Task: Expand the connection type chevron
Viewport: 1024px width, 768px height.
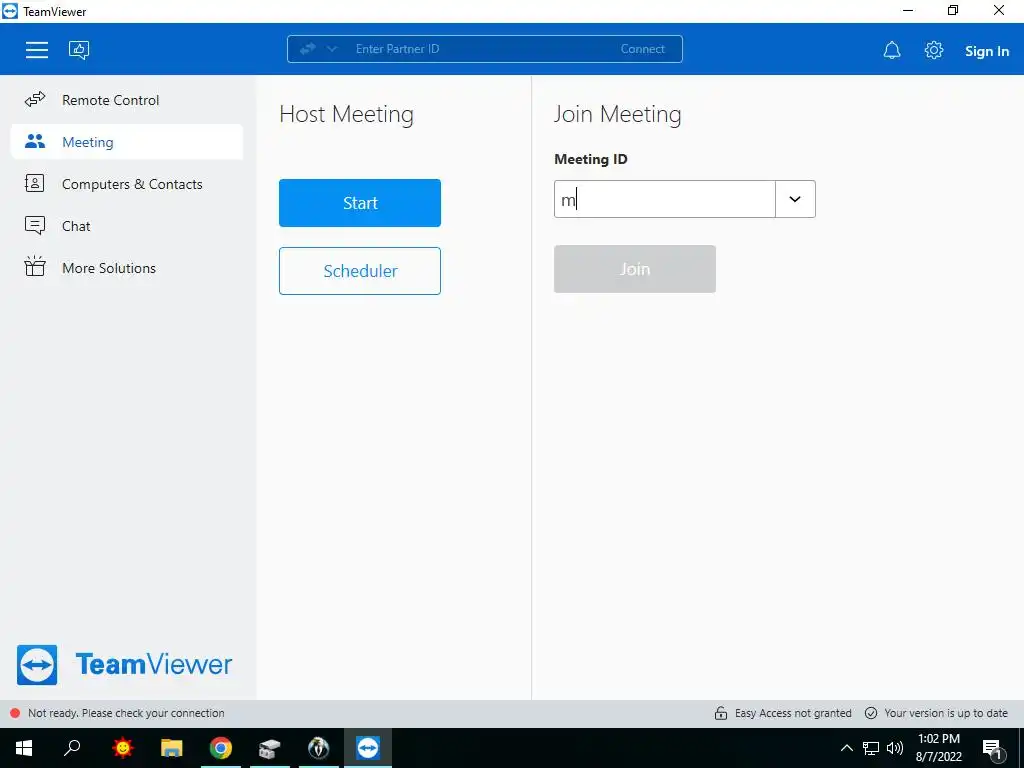Action: click(x=332, y=49)
